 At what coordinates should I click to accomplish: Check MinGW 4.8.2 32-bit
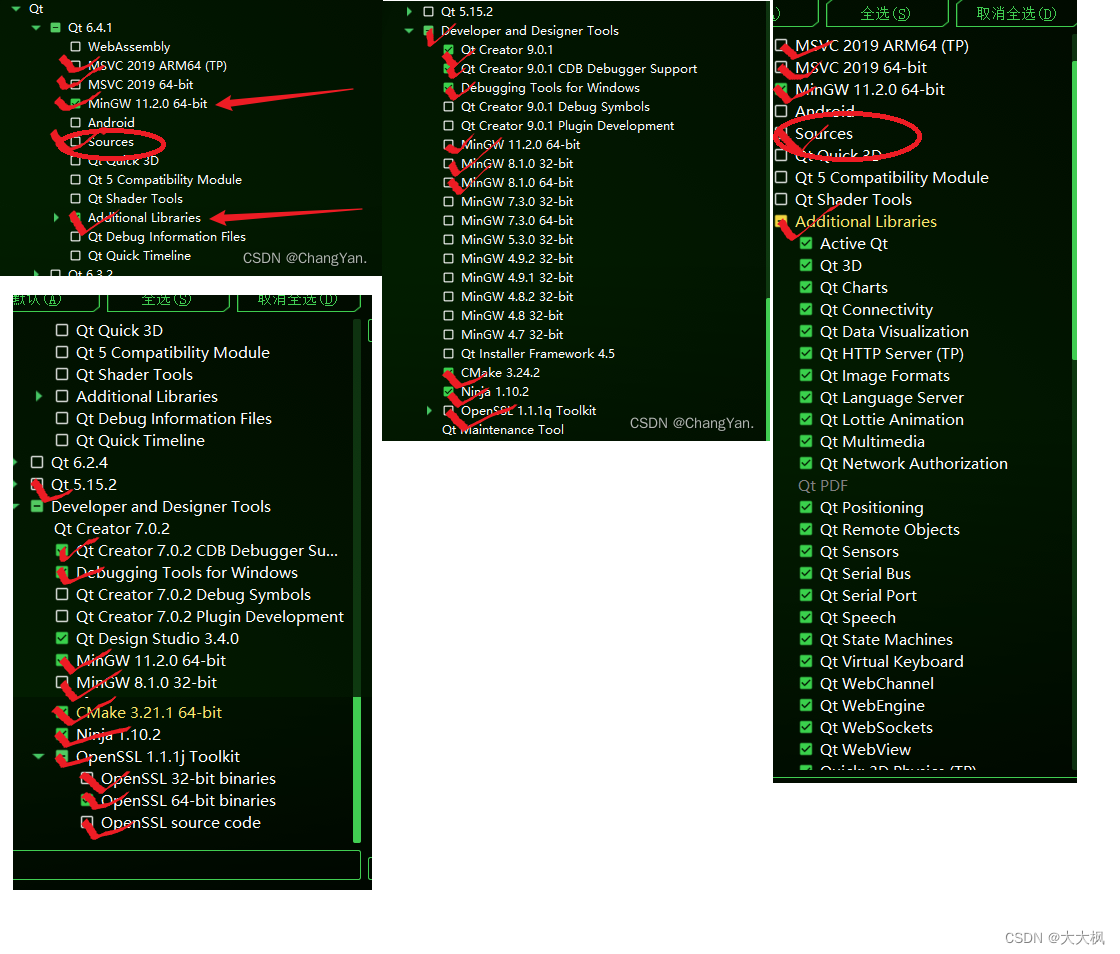coord(449,296)
